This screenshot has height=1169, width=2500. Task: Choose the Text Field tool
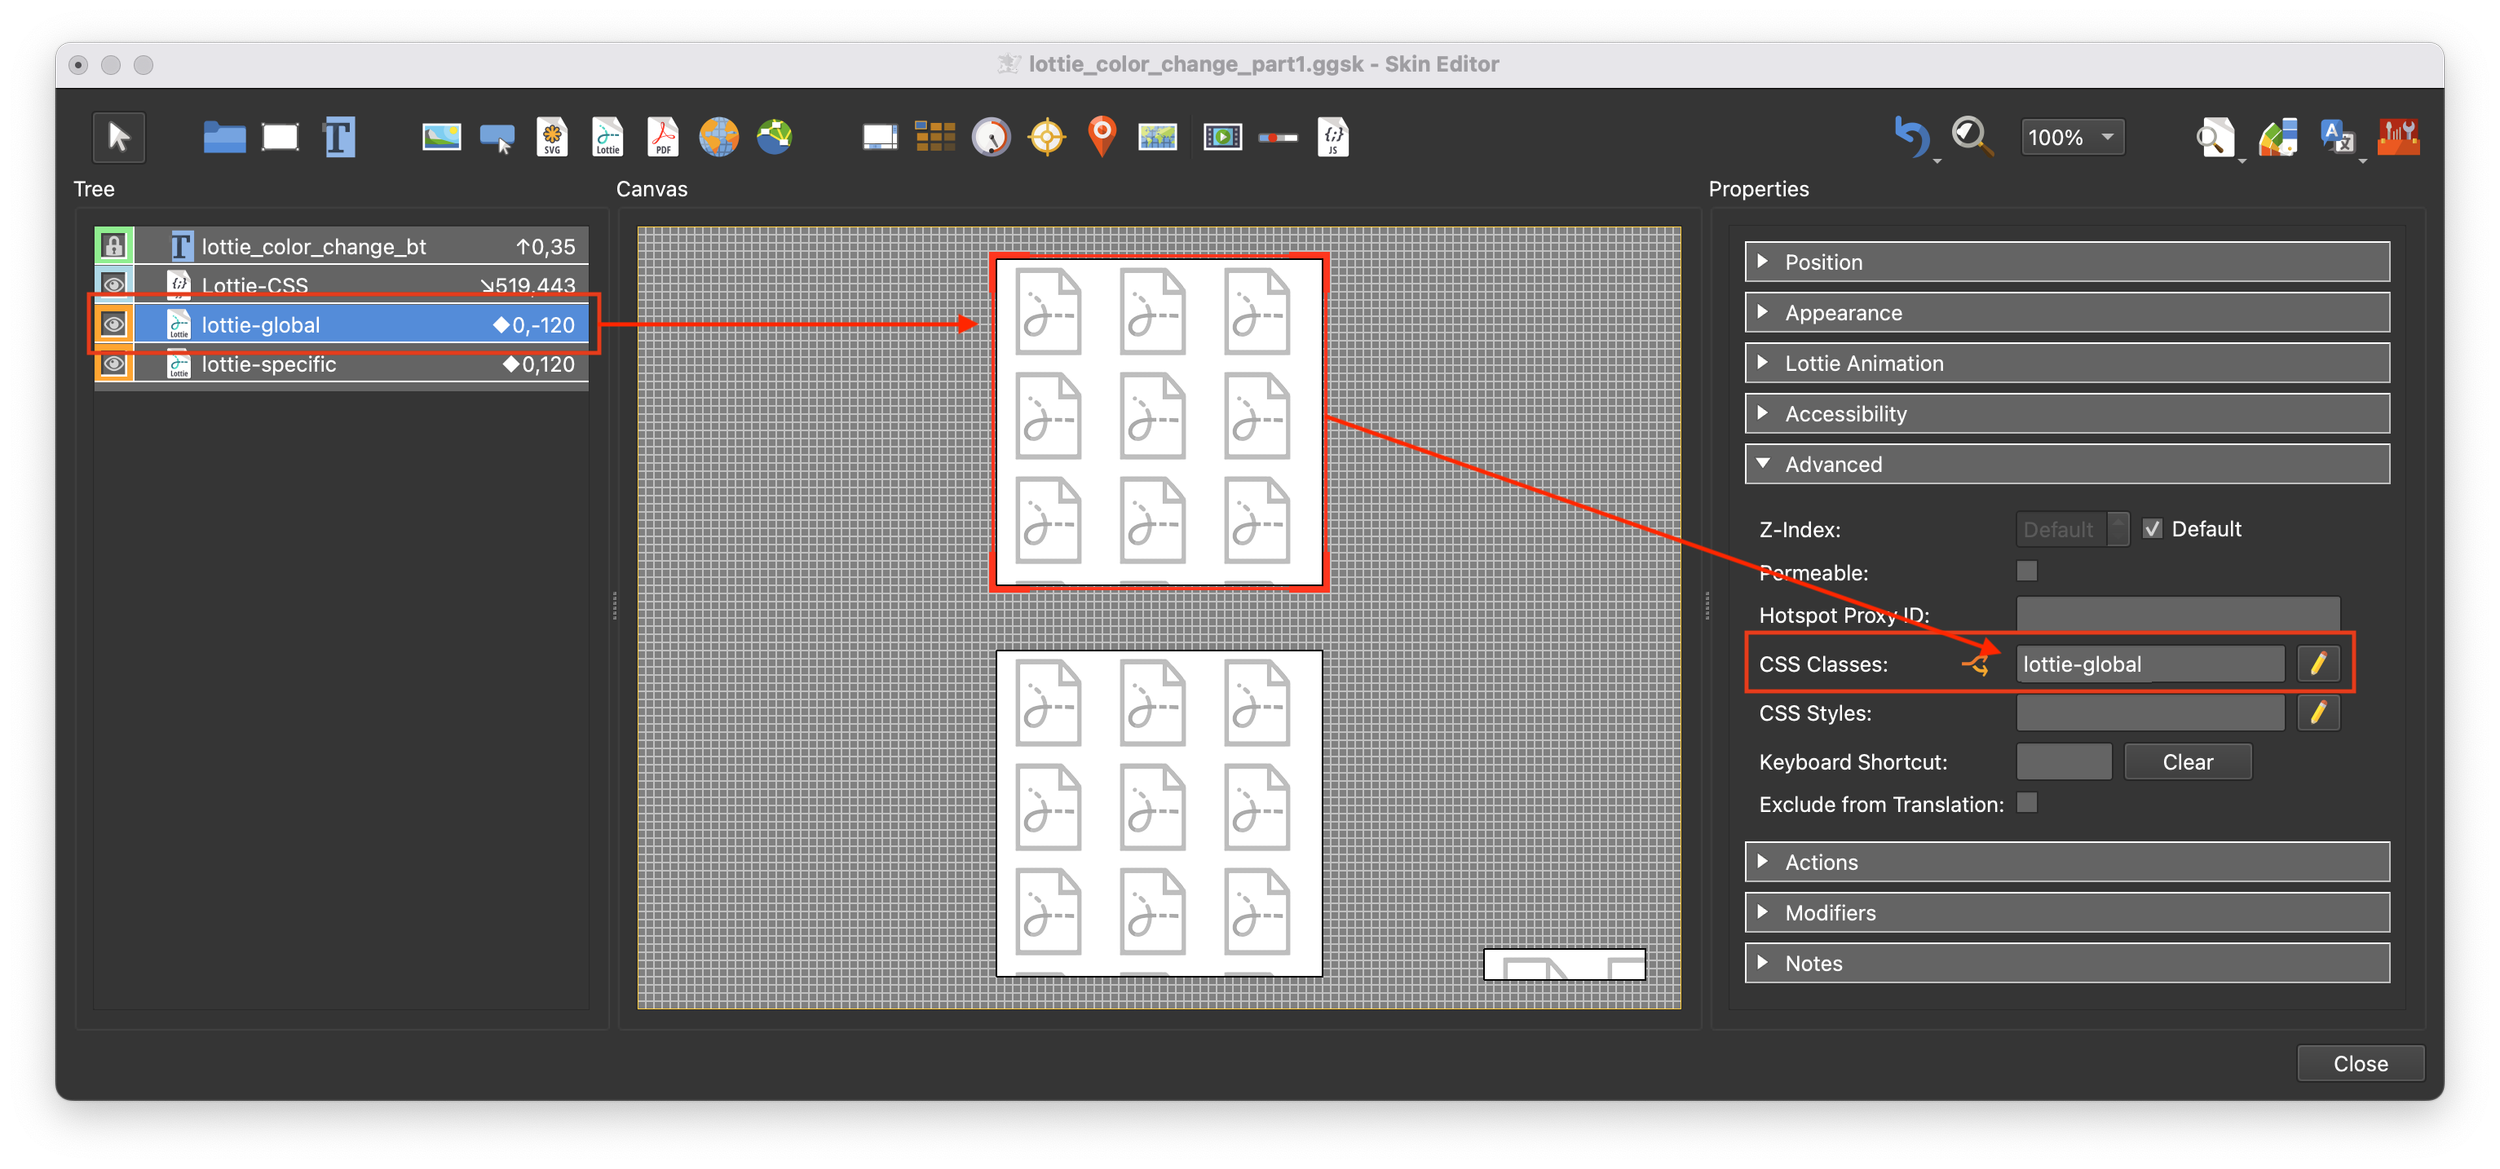(339, 137)
